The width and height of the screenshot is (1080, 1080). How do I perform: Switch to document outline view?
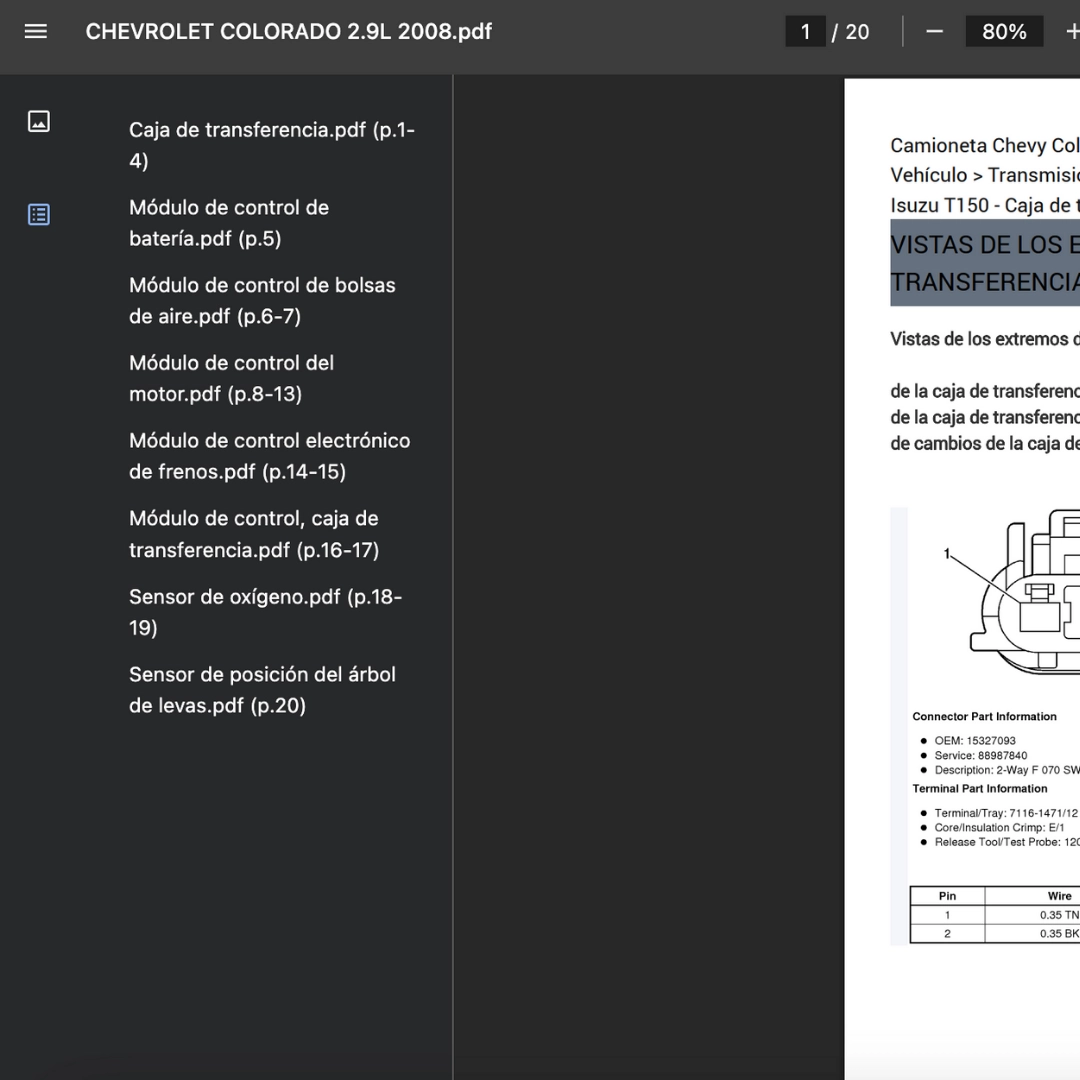click(x=39, y=214)
